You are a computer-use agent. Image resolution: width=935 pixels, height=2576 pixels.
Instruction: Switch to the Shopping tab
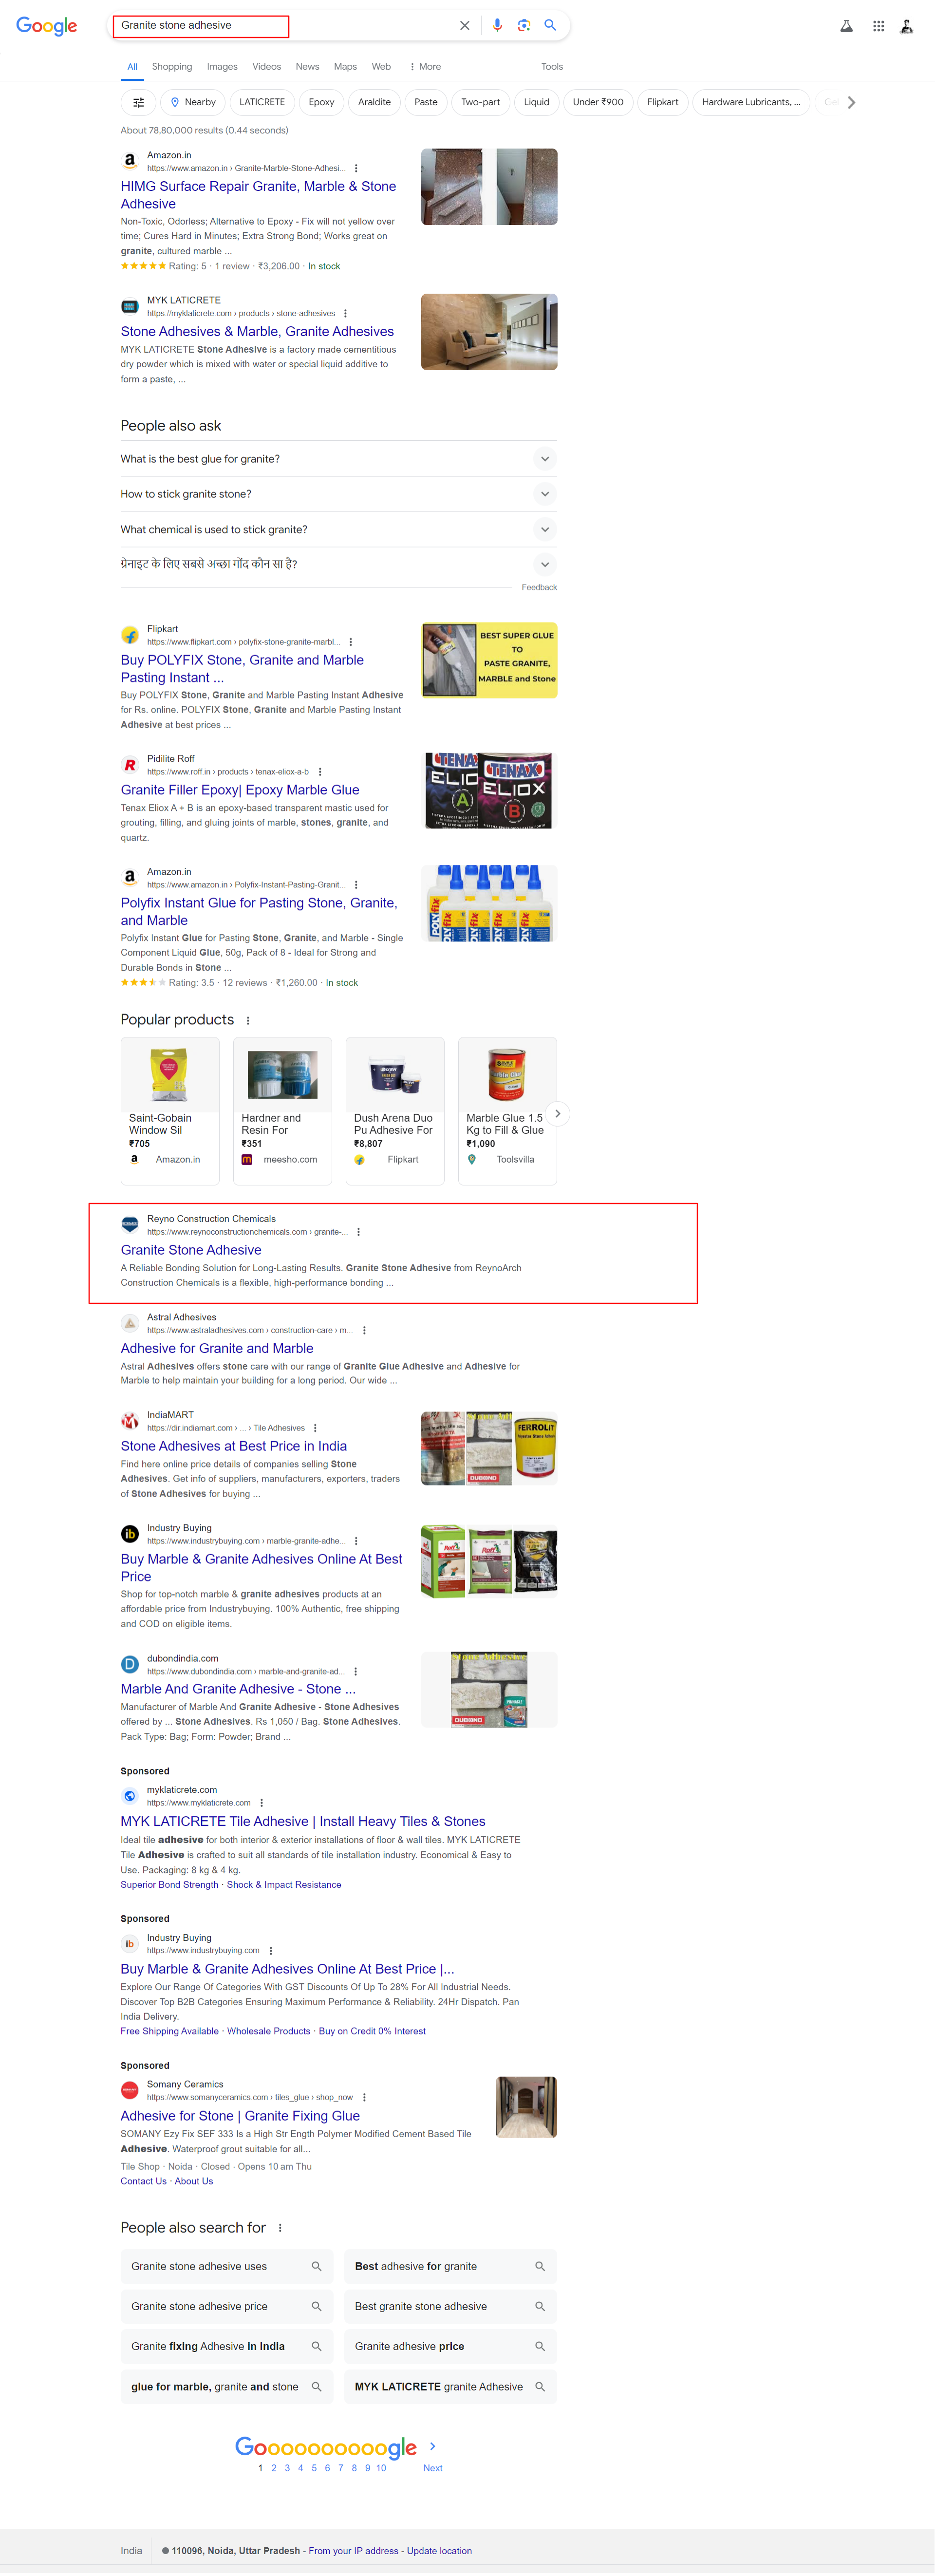(172, 67)
